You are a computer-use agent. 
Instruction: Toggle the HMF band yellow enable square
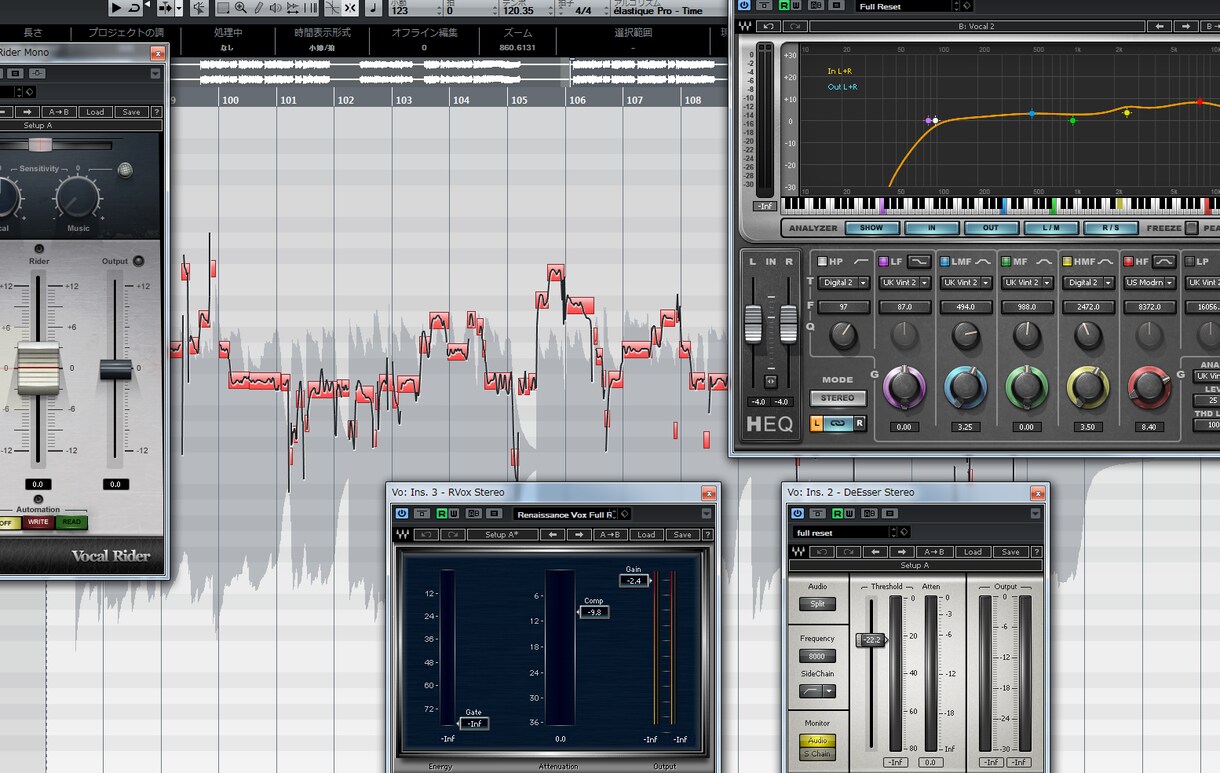point(1067,261)
